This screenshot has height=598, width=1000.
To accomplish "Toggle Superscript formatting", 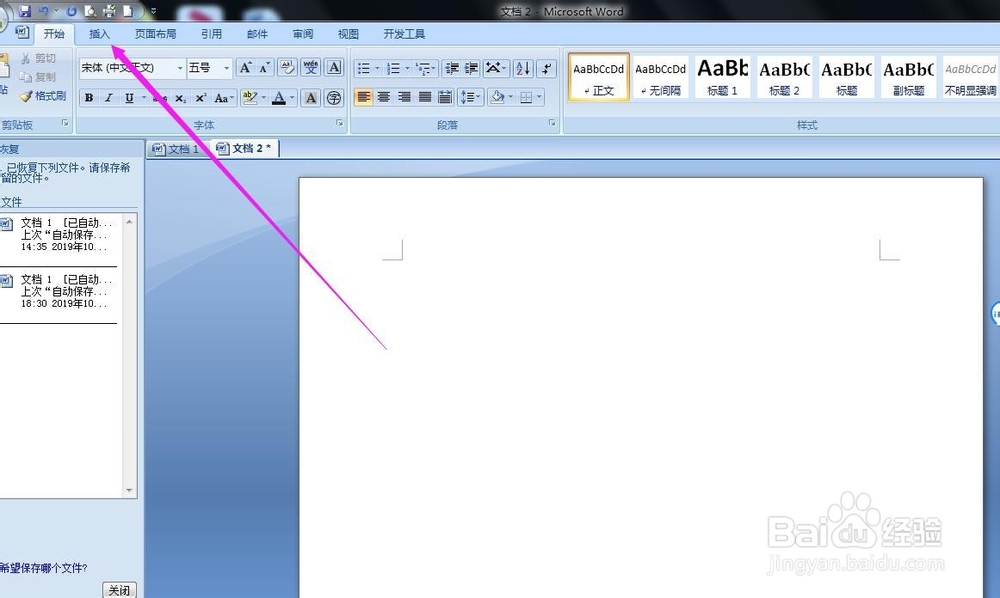I will coord(200,98).
